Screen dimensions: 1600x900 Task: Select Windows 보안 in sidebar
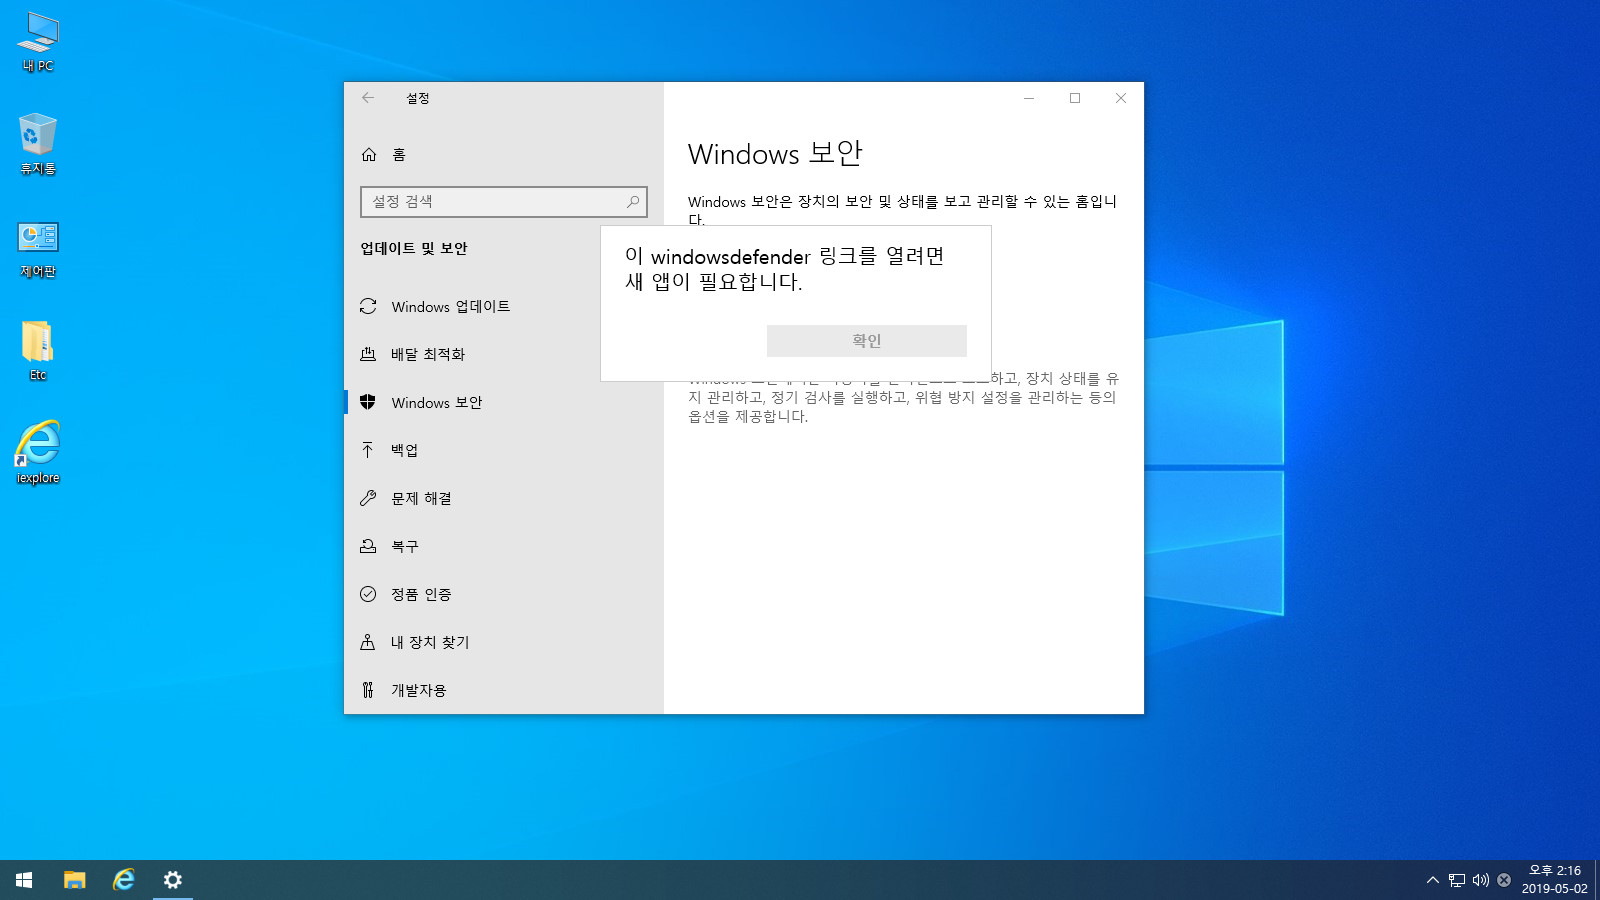(504, 402)
